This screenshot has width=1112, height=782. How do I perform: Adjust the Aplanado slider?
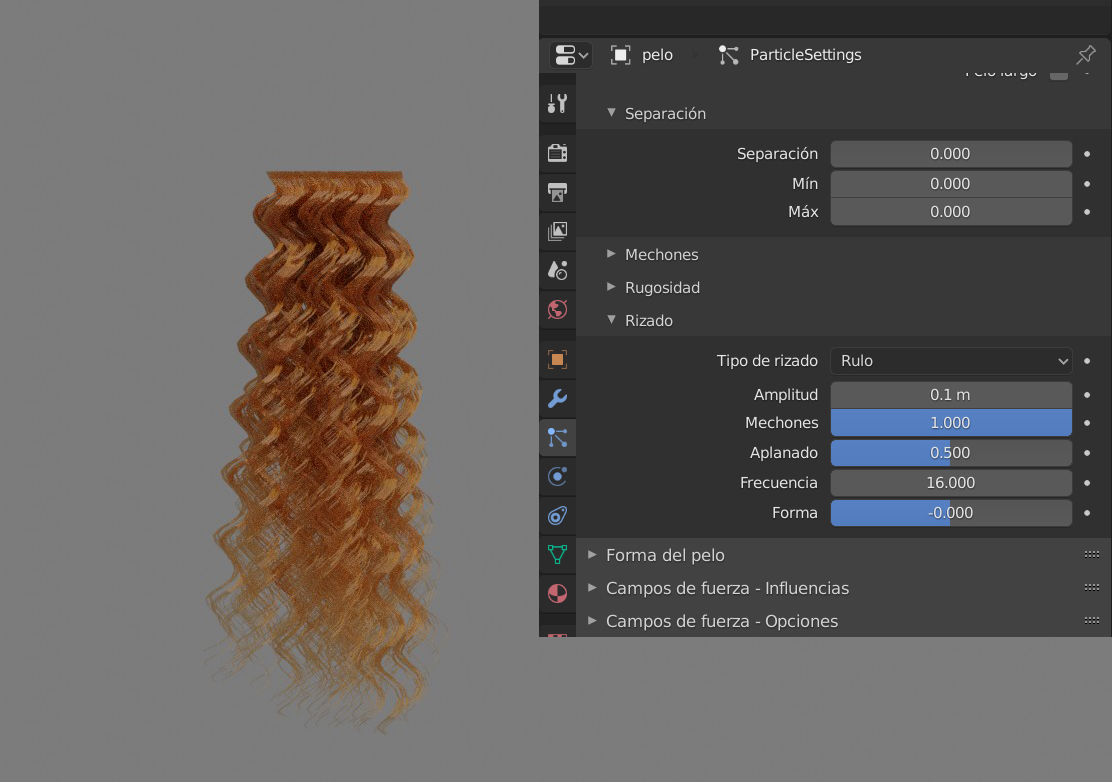click(x=951, y=452)
